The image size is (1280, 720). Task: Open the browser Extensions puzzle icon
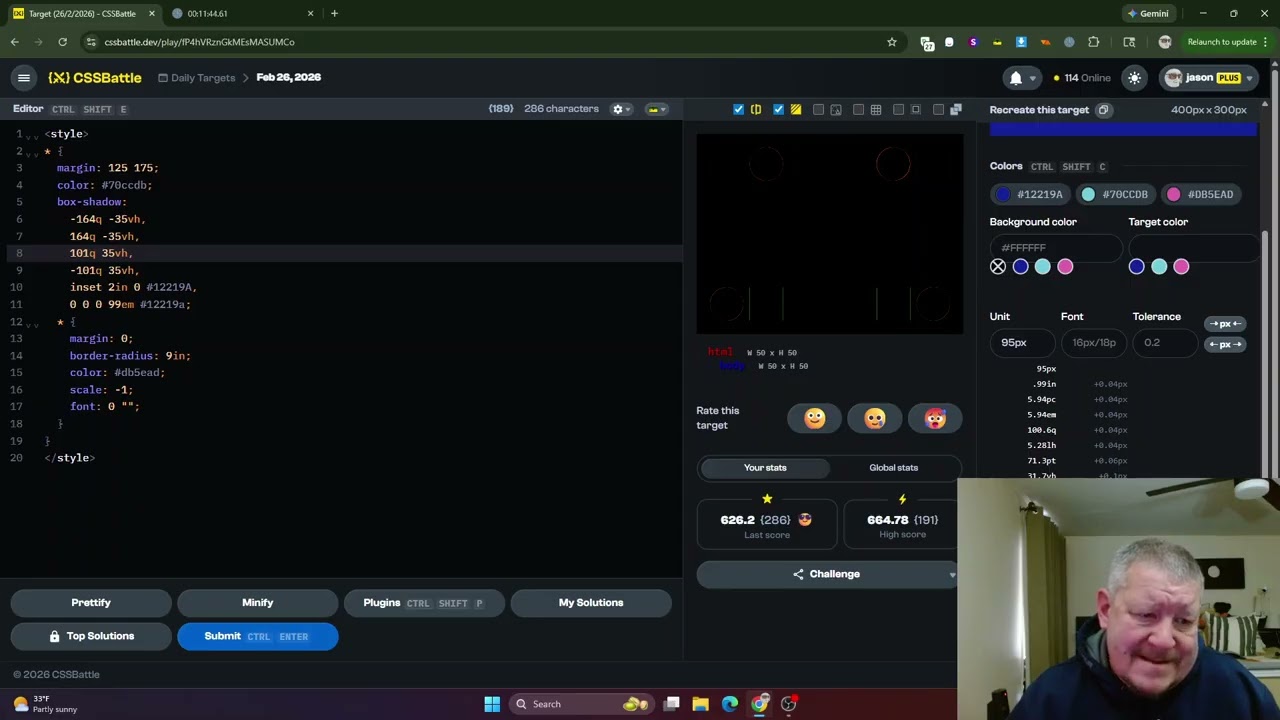1093,42
